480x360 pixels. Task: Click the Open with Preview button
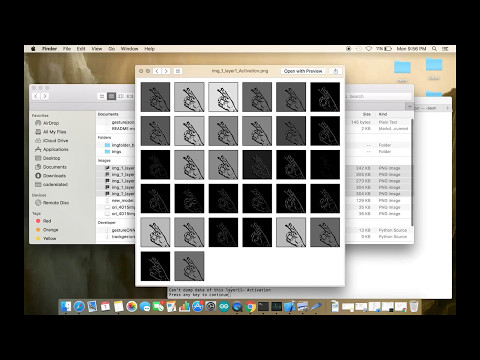pyautogui.click(x=303, y=71)
